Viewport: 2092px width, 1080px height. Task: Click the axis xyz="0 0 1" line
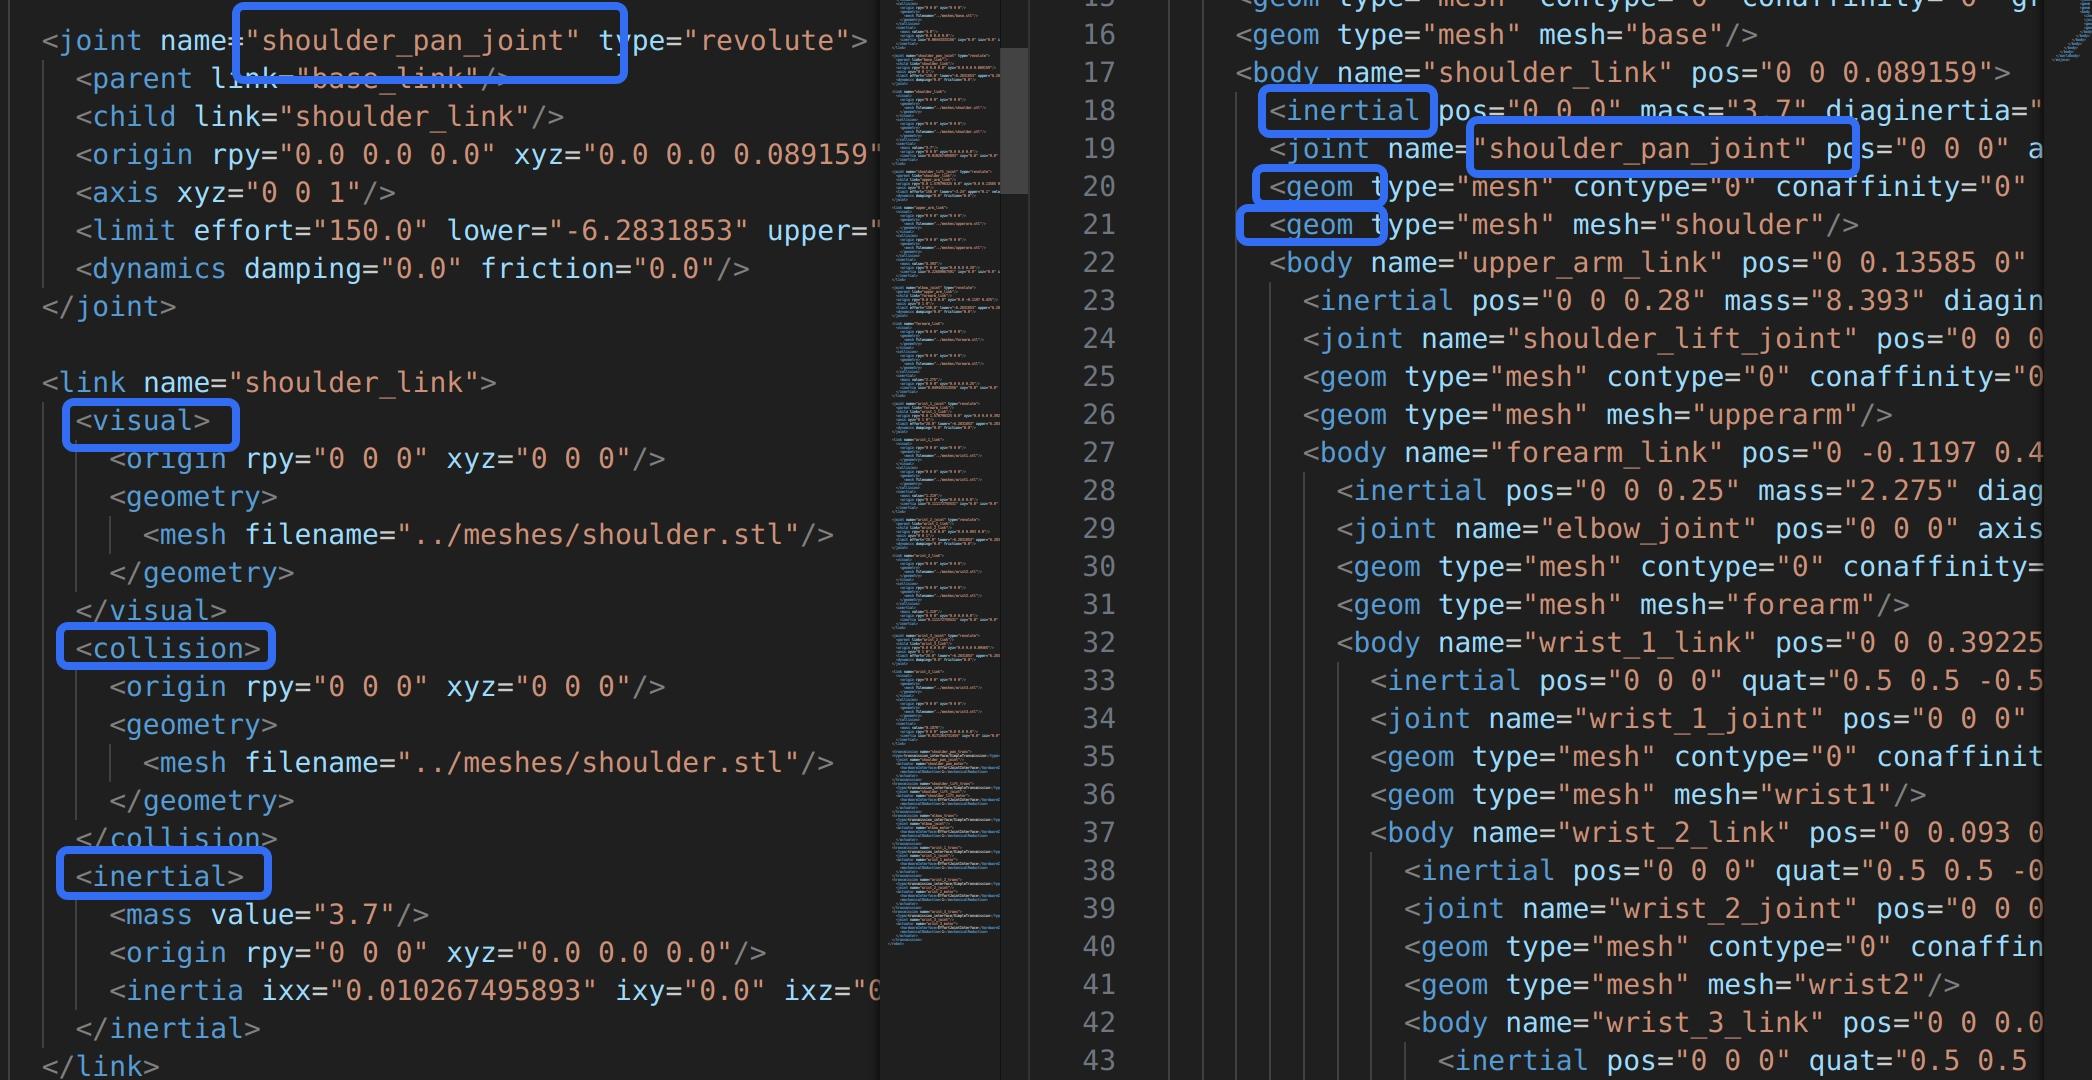coord(234,192)
